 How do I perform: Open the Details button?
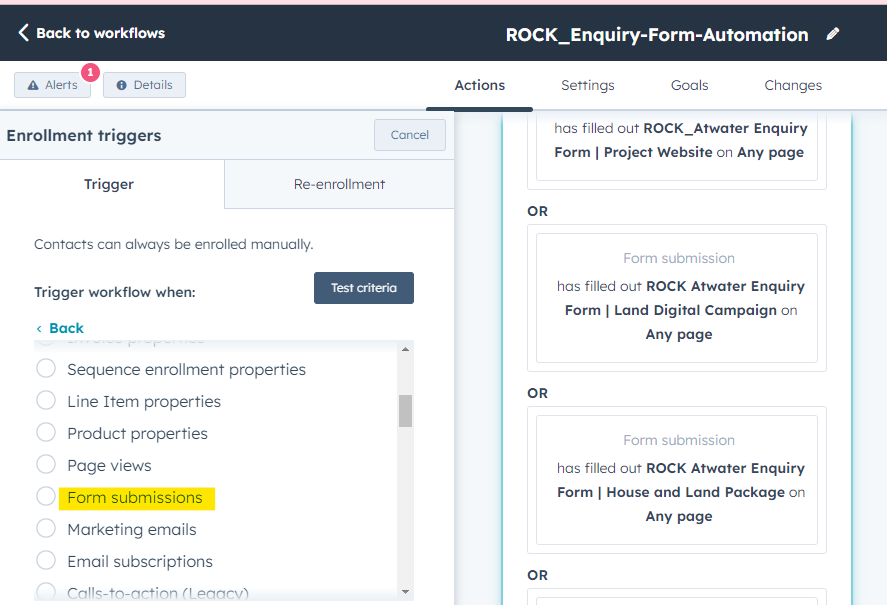144,85
